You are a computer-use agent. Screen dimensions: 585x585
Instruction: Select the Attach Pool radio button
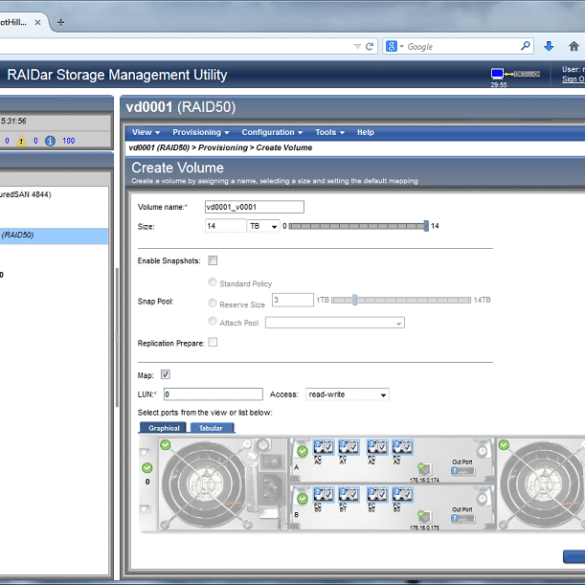click(x=212, y=321)
